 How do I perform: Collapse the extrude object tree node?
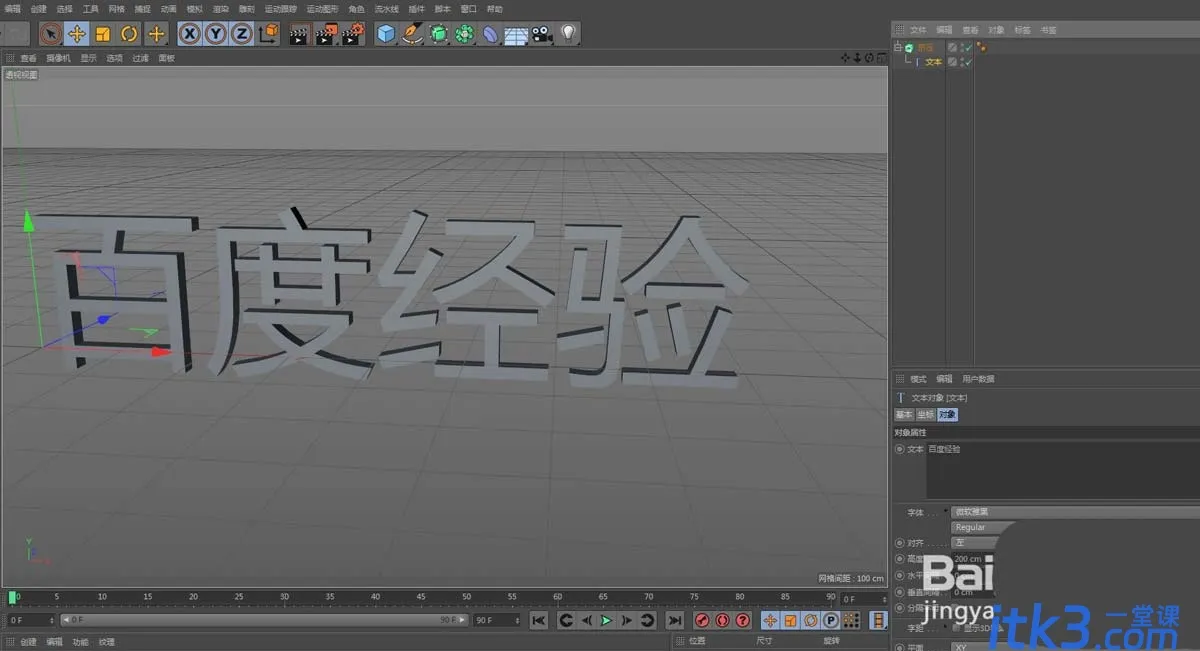point(898,47)
